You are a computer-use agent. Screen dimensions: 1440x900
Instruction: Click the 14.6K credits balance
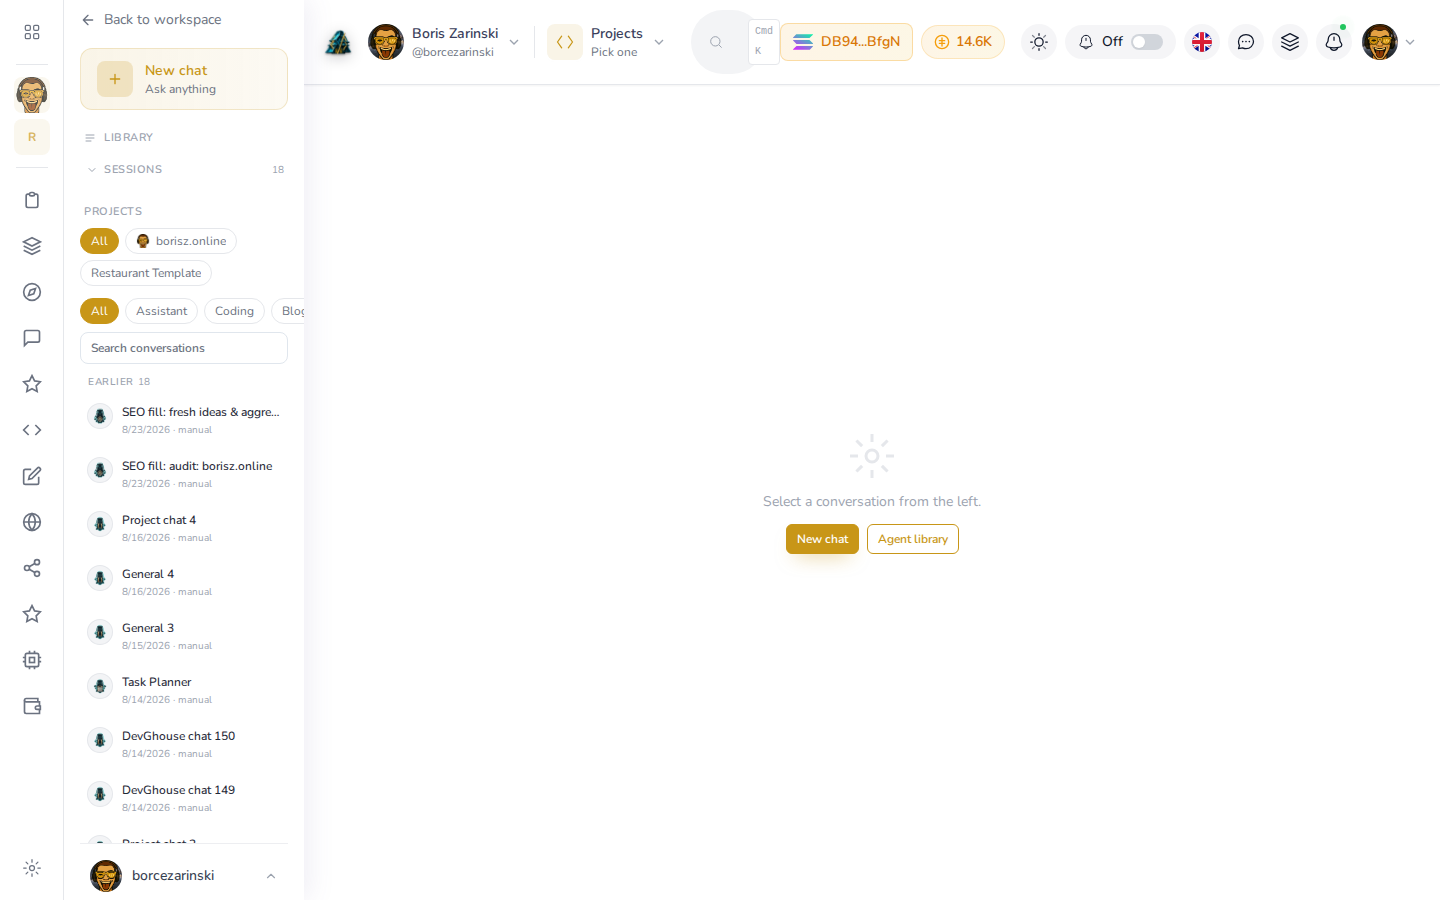pyautogui.click(x=963, y=42)
